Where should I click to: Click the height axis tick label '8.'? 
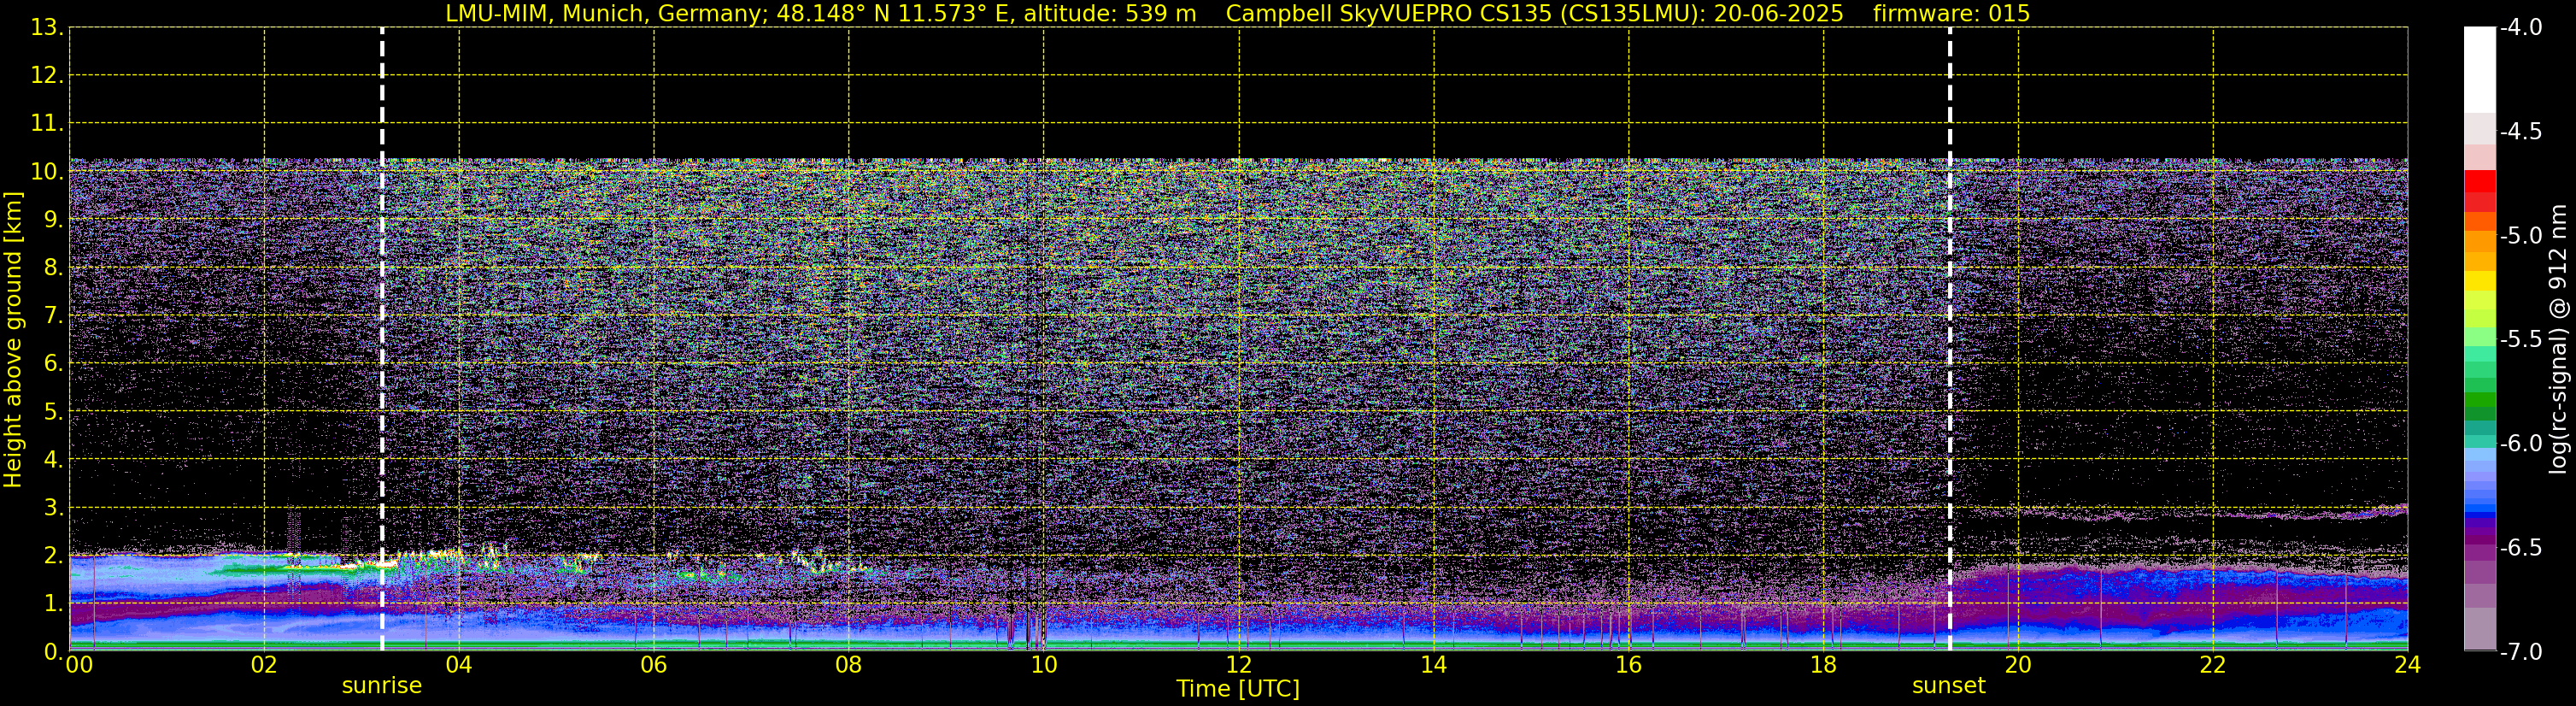54,268
